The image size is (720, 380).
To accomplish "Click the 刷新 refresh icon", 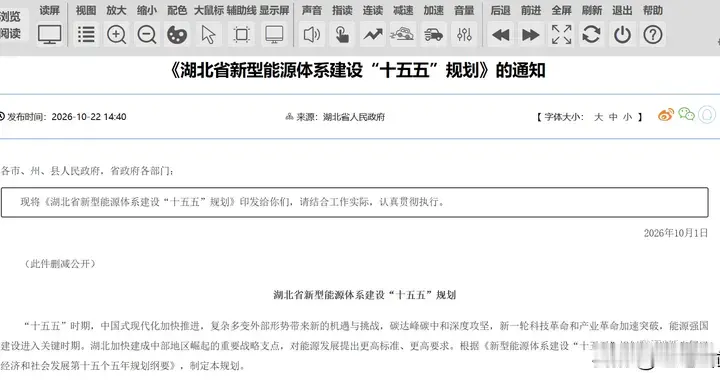I will pos(591,34).
